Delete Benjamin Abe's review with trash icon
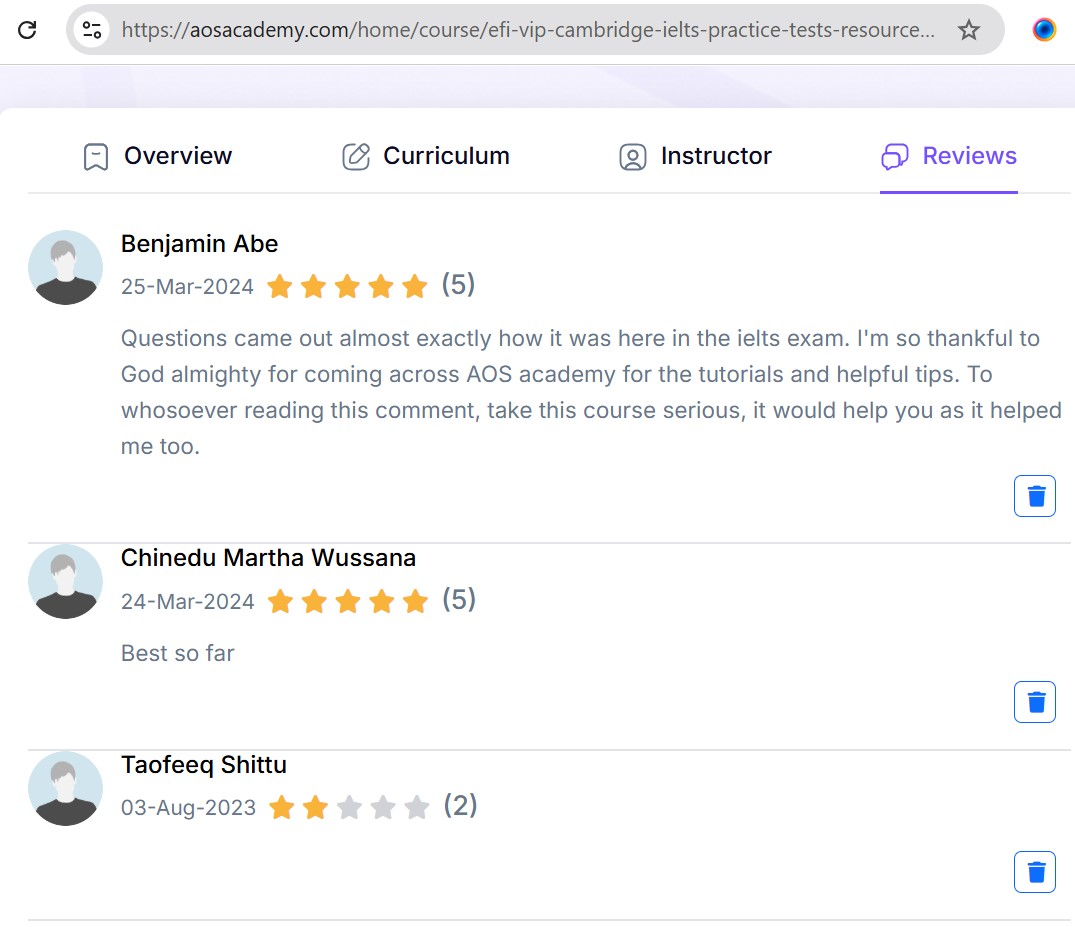Image resolution: width=1075 pixels, height=927 pixels. (x=1035, y=496)
